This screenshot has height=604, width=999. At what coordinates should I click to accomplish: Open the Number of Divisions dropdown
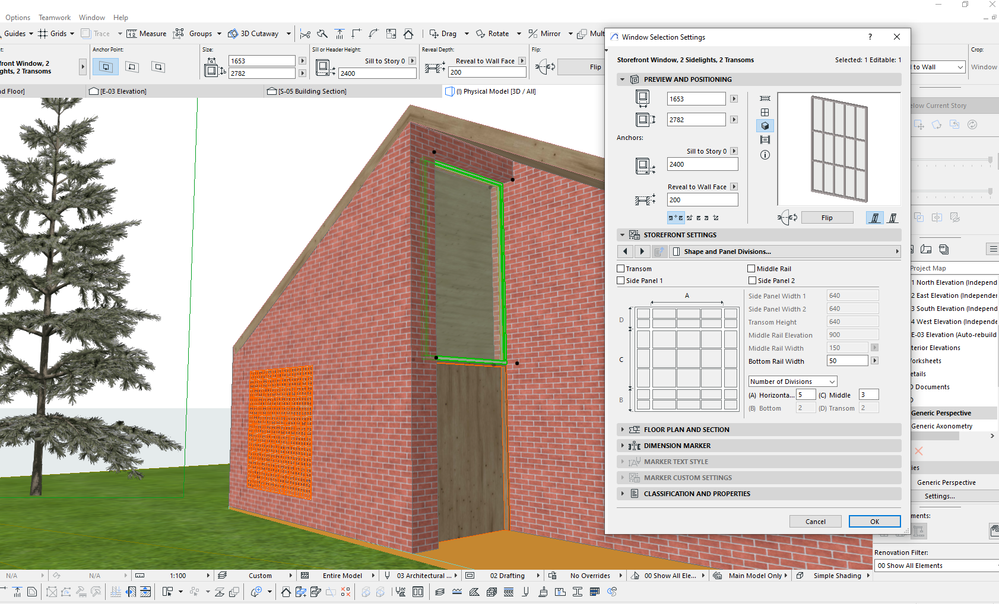coord(793,381)
